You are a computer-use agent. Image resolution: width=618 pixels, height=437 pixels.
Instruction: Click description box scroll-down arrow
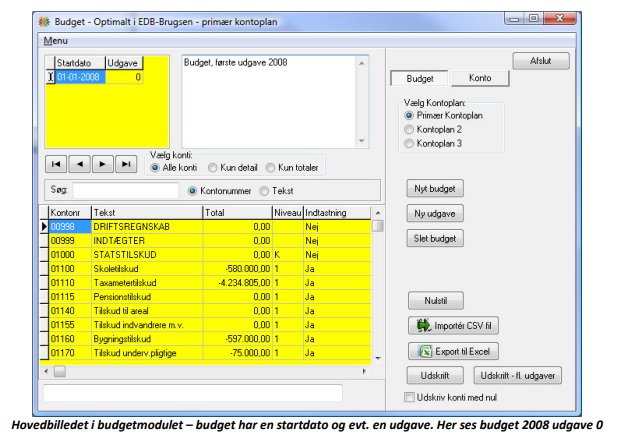pyautogui.click(x=361, y=141)
